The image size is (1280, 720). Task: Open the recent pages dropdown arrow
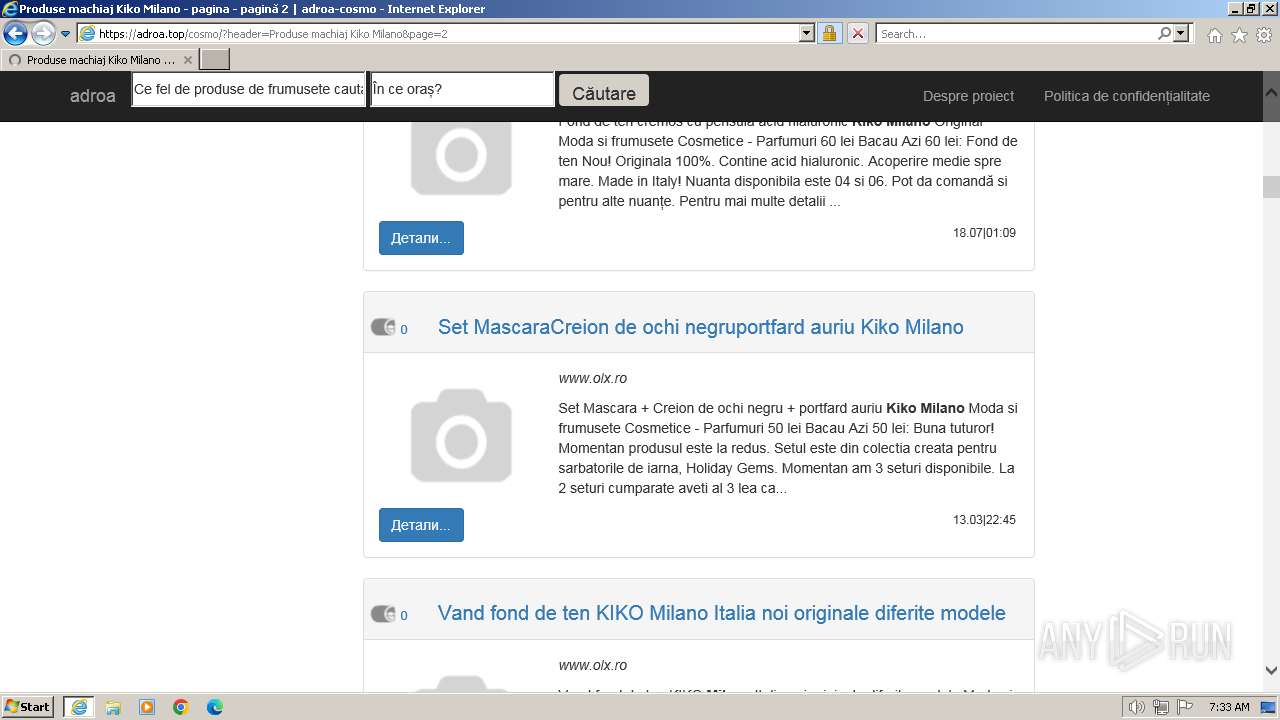65,34
